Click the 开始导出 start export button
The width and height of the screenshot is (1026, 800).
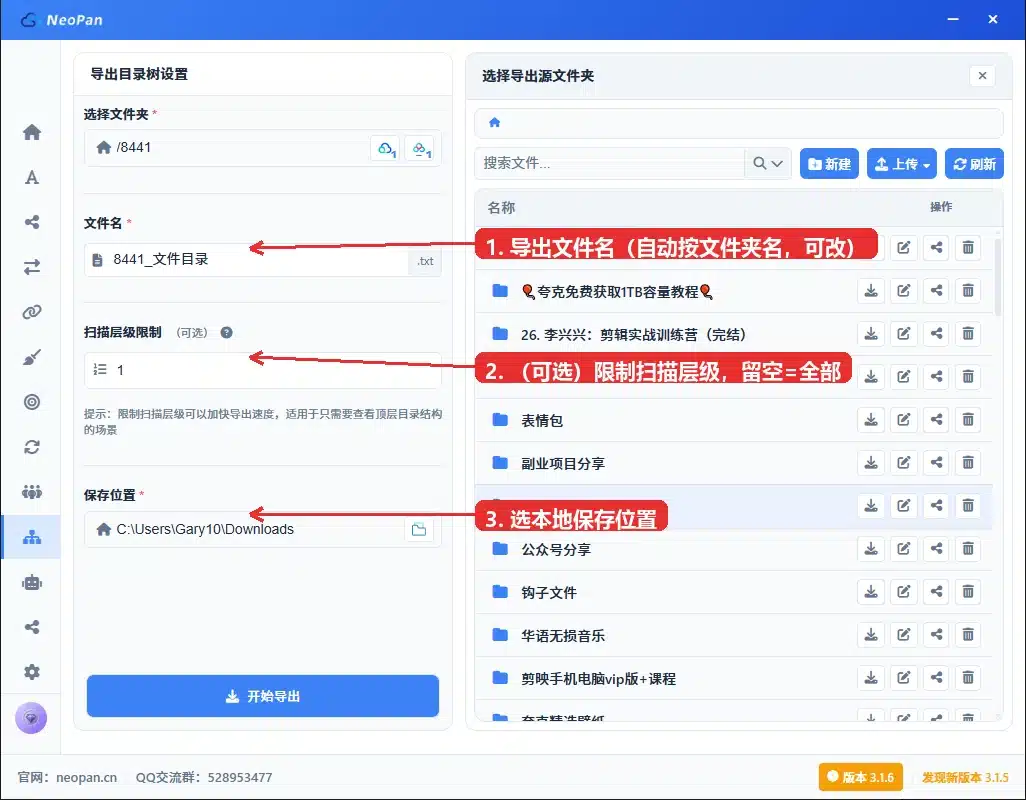pos(262,696)
